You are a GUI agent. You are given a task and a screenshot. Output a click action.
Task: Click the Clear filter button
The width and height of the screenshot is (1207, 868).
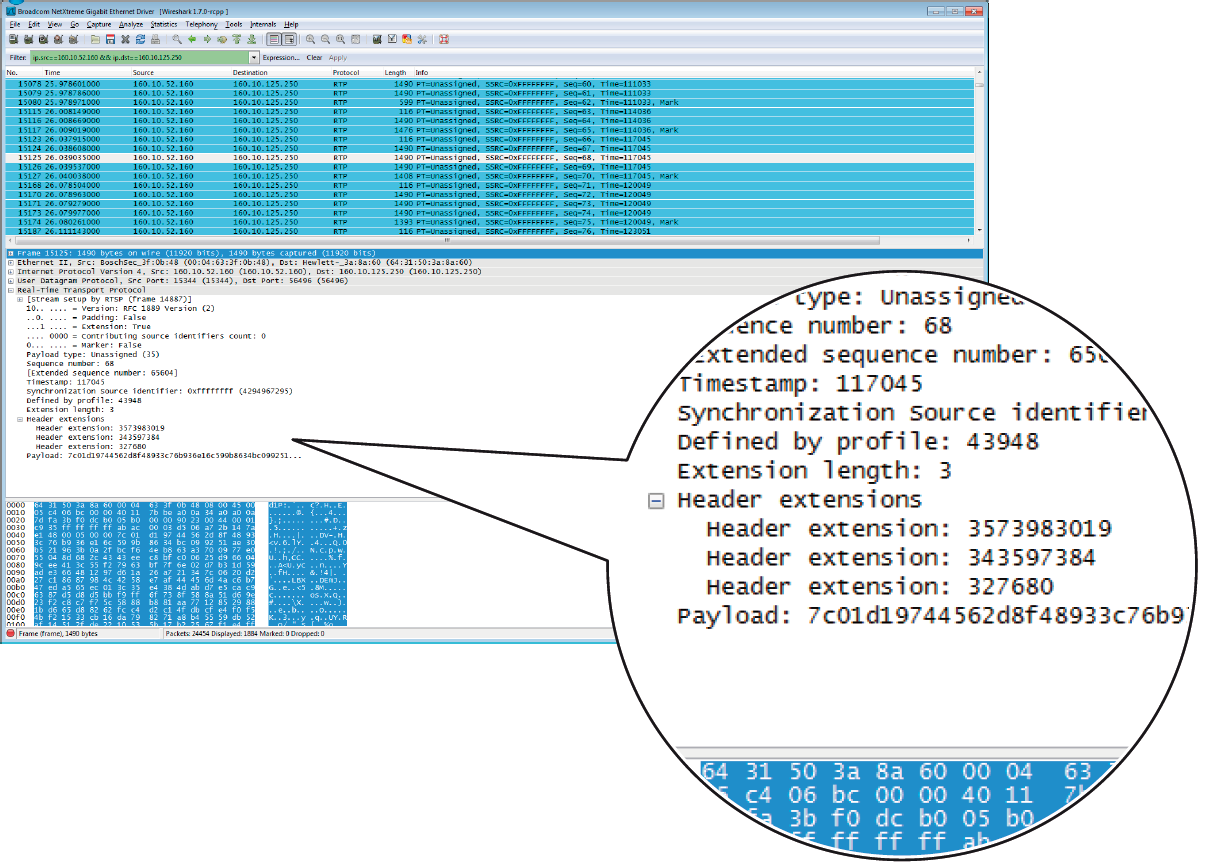[x=314, y=58]
